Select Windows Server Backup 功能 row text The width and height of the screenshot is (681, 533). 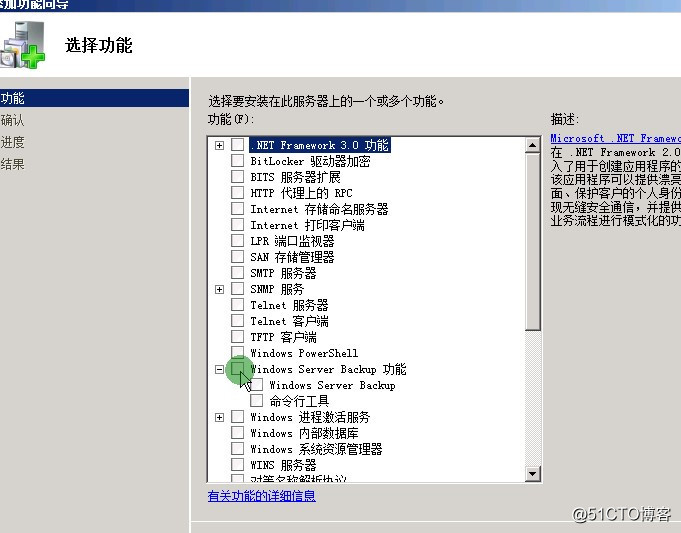point(328,369)
